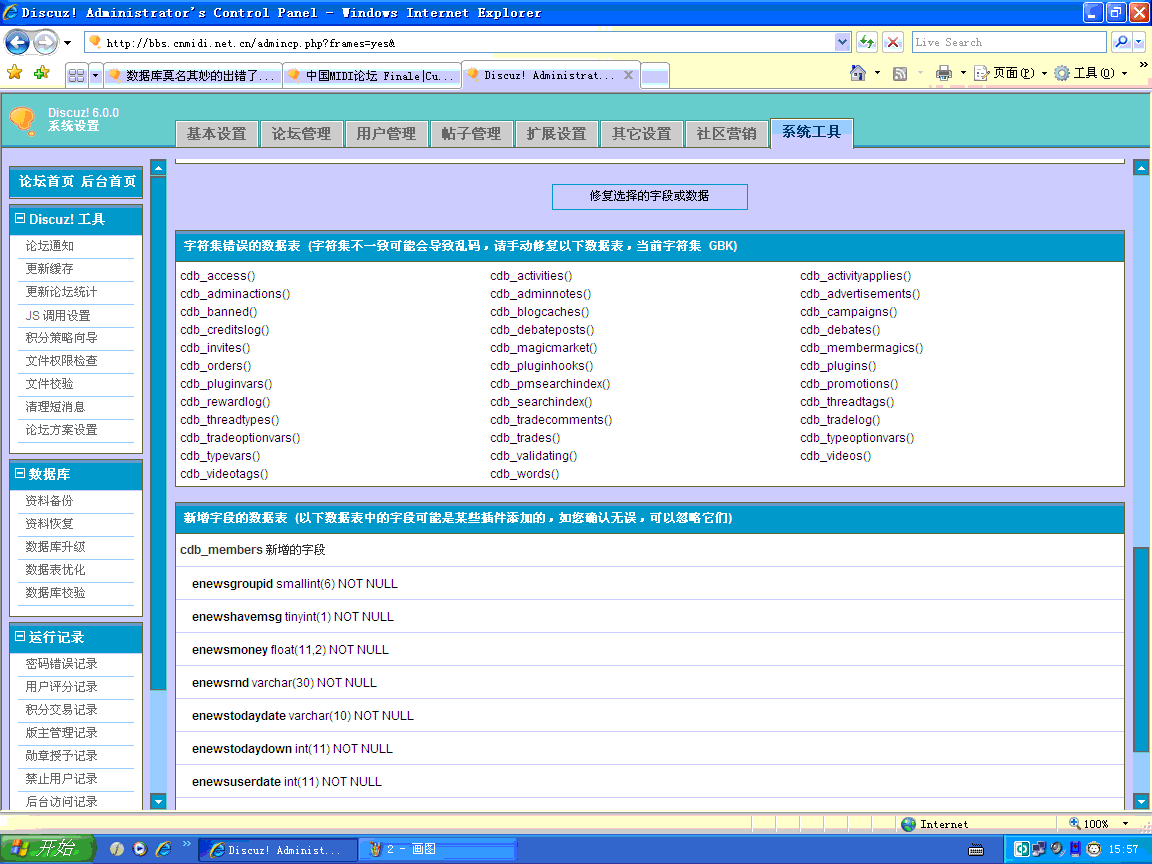Viewport: 1152px width, 864px height.
Task: Click the Print icon in toolbar
Action: coord(943,73)
